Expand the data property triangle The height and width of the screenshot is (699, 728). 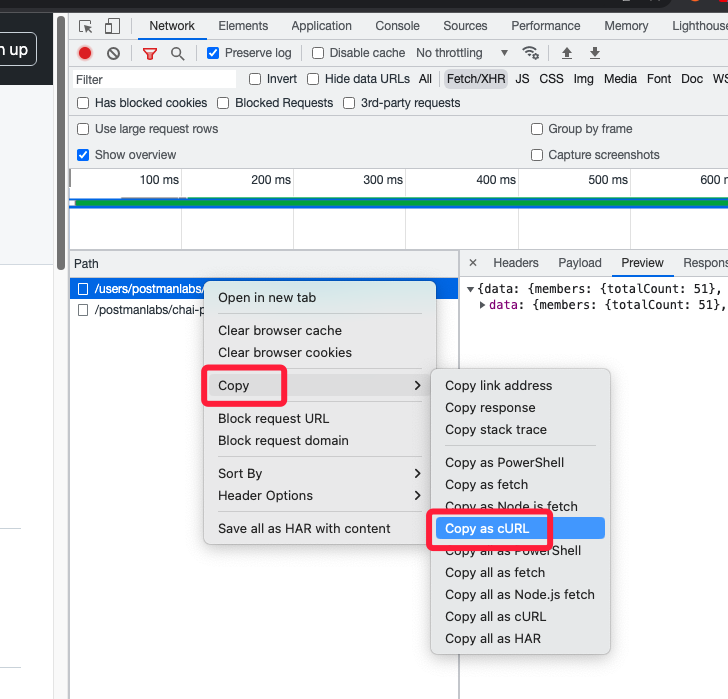pyautogui.click(x=482, y=305)
